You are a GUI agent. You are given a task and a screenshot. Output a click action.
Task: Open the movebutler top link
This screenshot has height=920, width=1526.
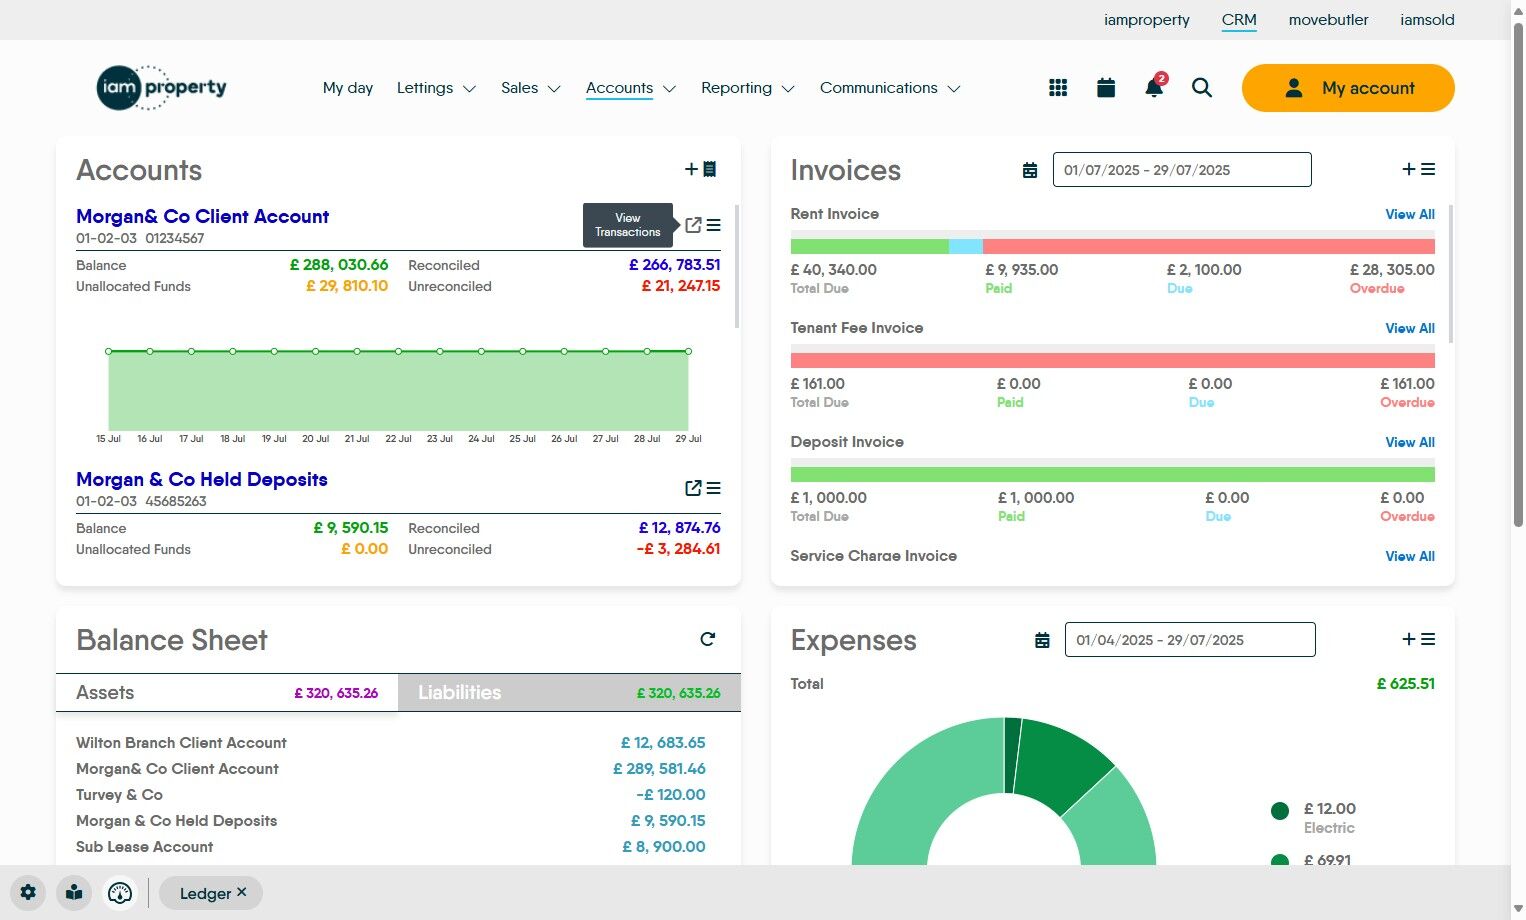click(1329, 20)
